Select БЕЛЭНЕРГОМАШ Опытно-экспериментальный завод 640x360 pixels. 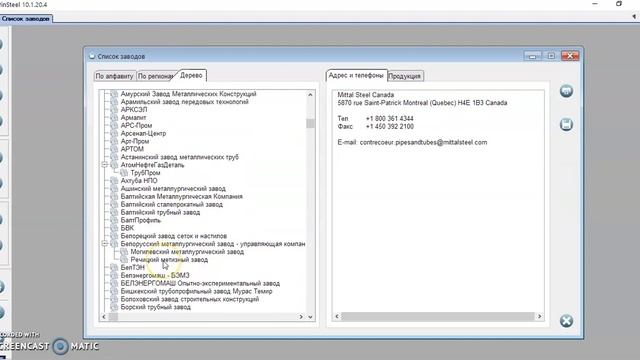click(200, 283)
